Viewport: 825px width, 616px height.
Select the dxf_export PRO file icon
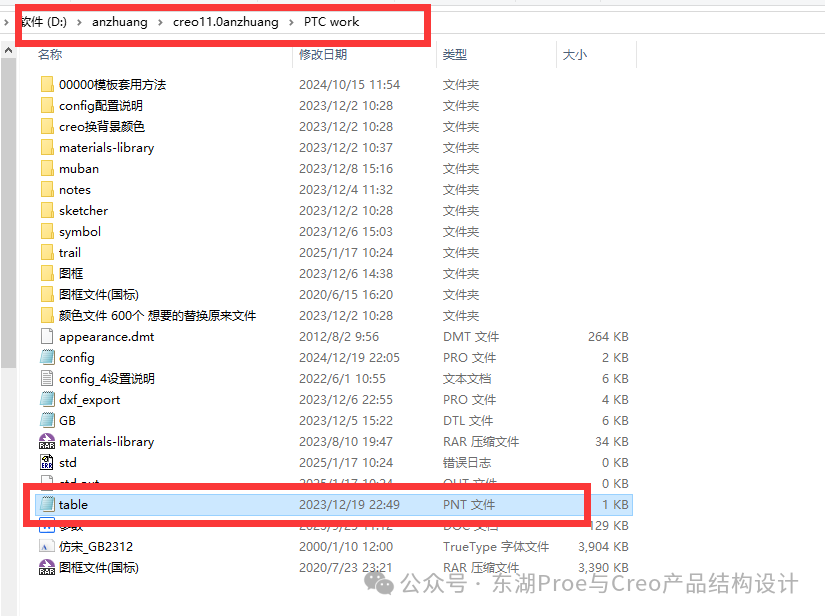pos(46,399)
